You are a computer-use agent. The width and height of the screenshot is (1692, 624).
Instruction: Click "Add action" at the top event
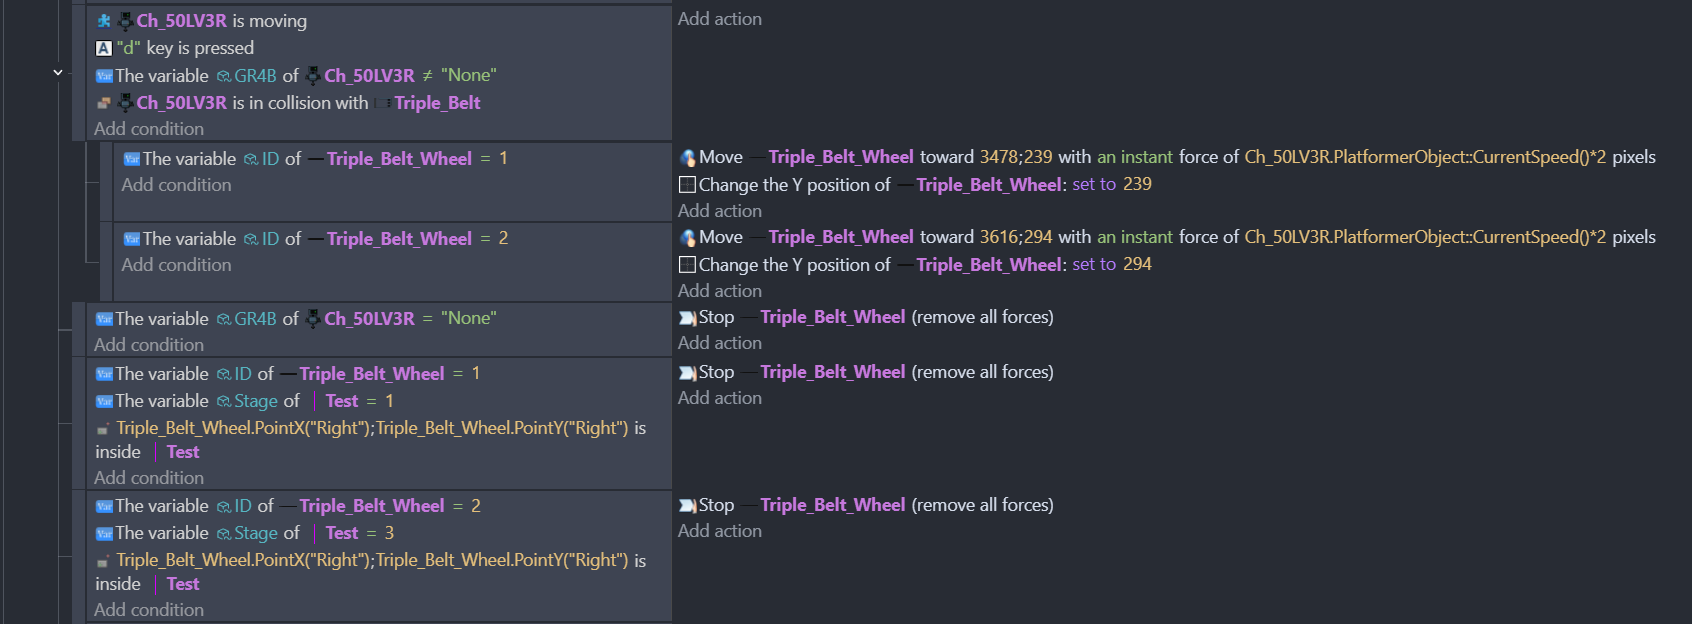click(719, 19)
